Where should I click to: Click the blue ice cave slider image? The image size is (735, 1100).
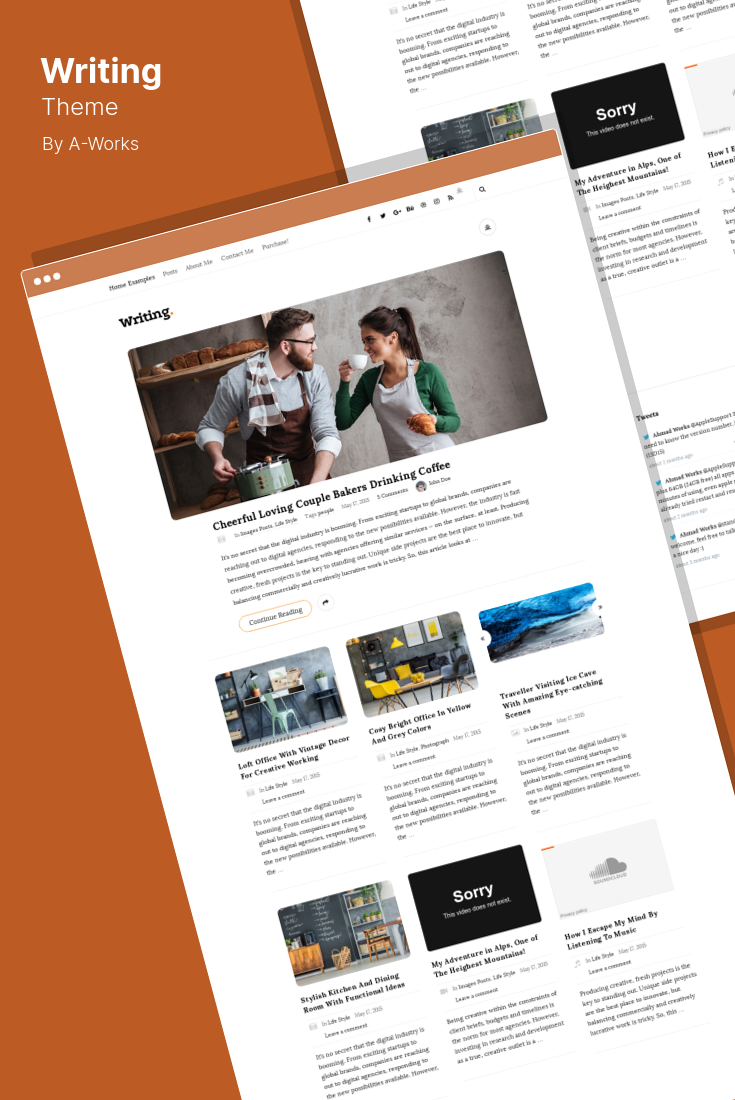(541, 623)
